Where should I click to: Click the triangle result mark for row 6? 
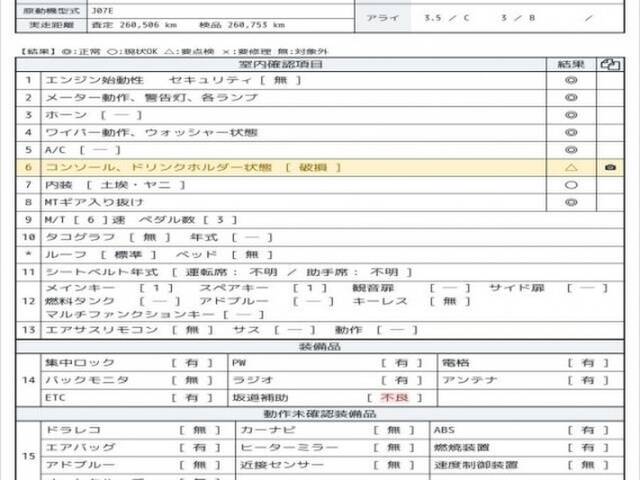coord(571,167)
